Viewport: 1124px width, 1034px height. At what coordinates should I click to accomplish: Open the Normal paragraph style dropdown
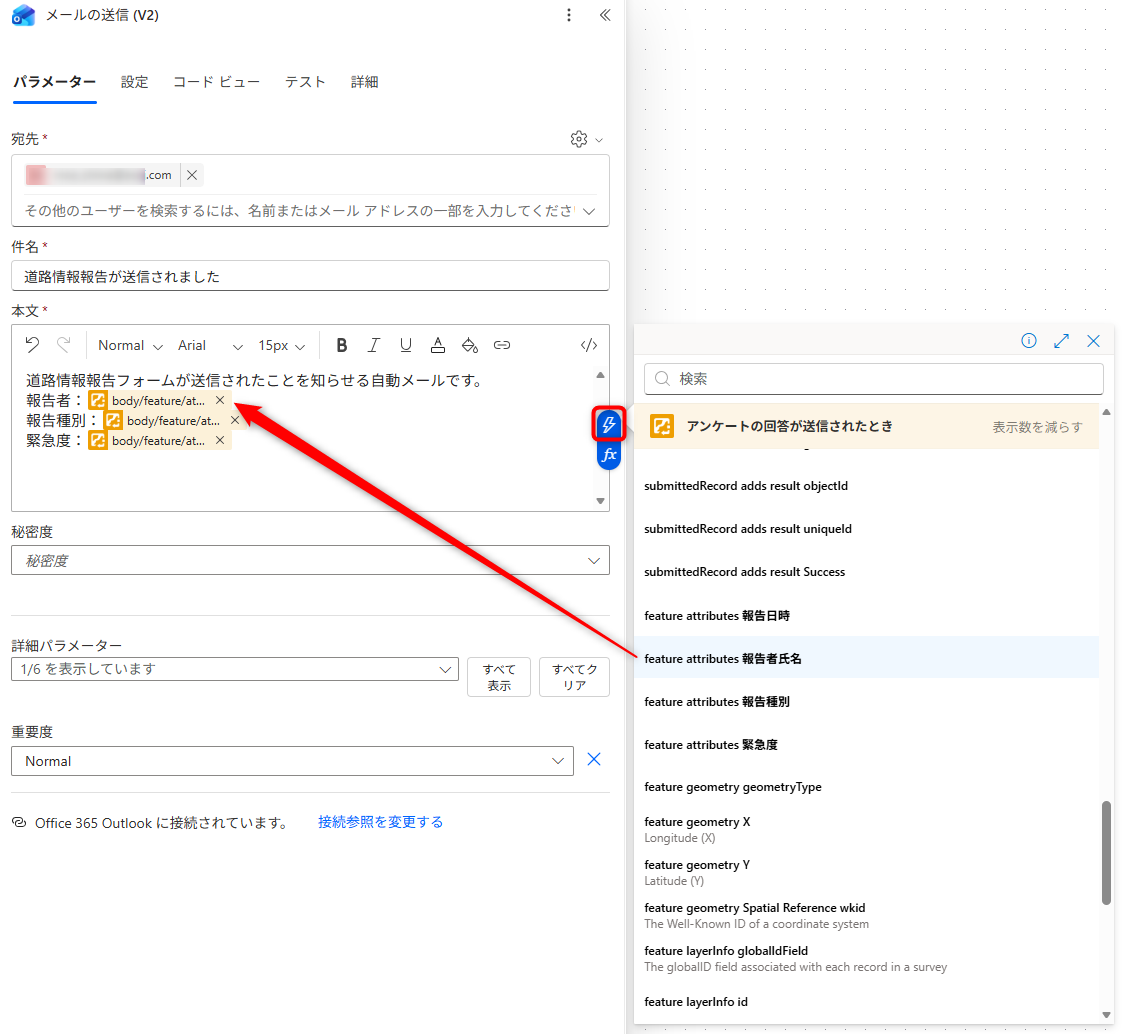(x=130, y=346)
